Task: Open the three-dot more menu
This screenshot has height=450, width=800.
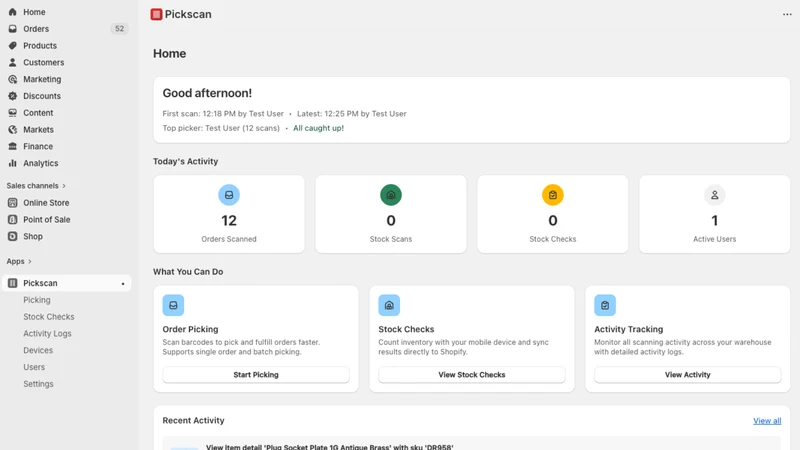Action: [787, 14]
